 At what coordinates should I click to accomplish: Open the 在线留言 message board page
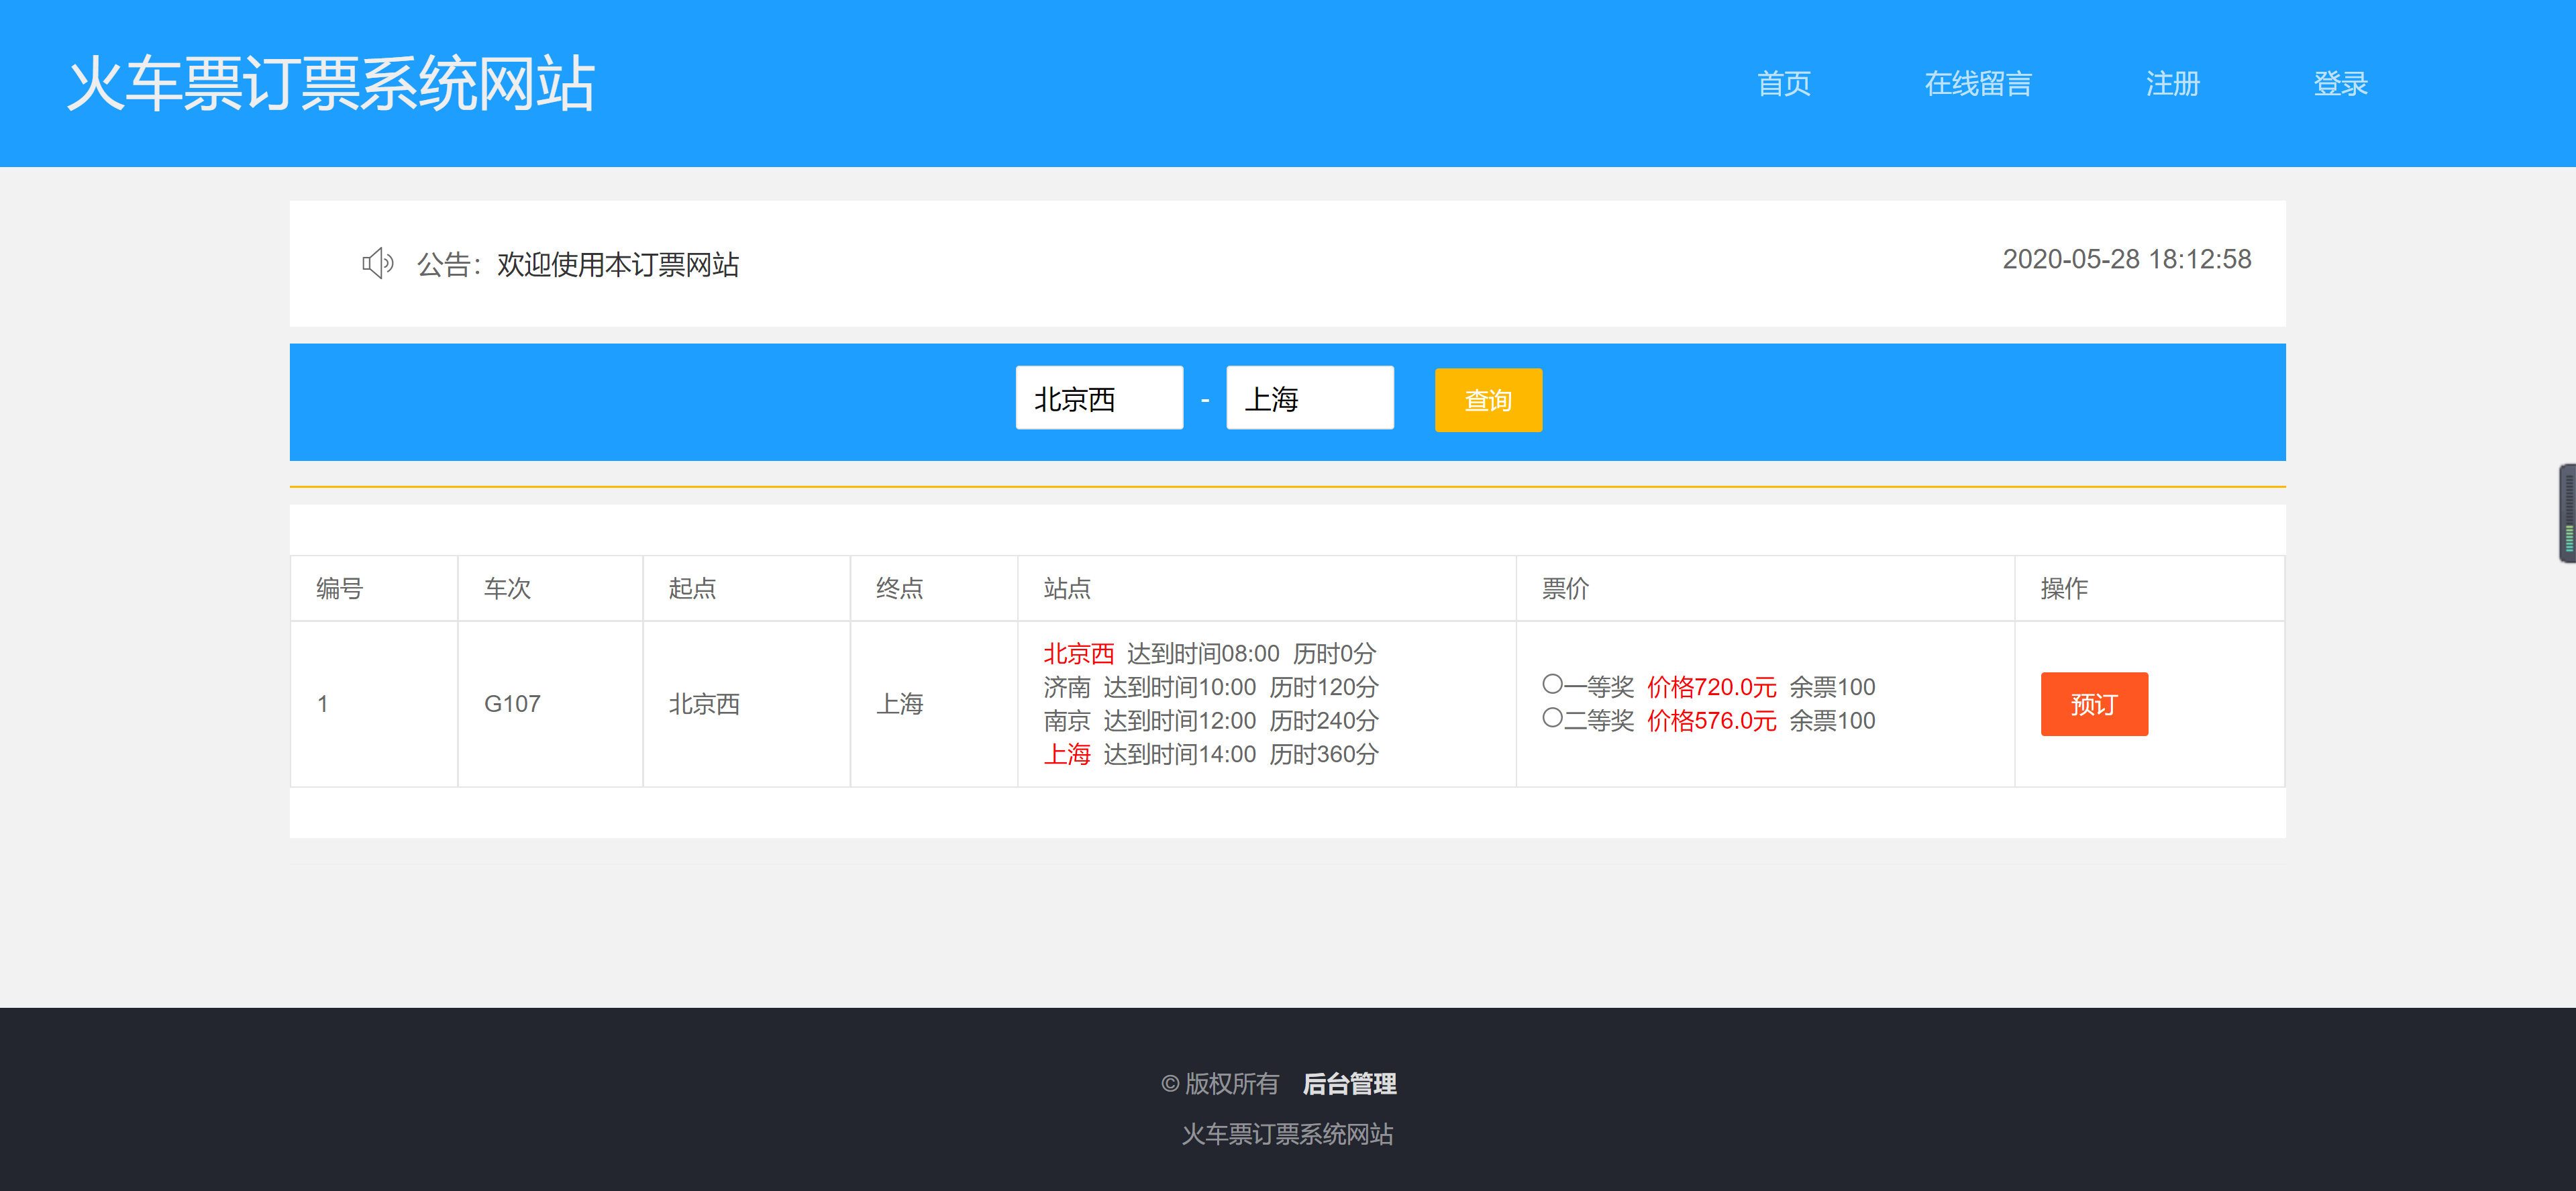[1978, 84]
